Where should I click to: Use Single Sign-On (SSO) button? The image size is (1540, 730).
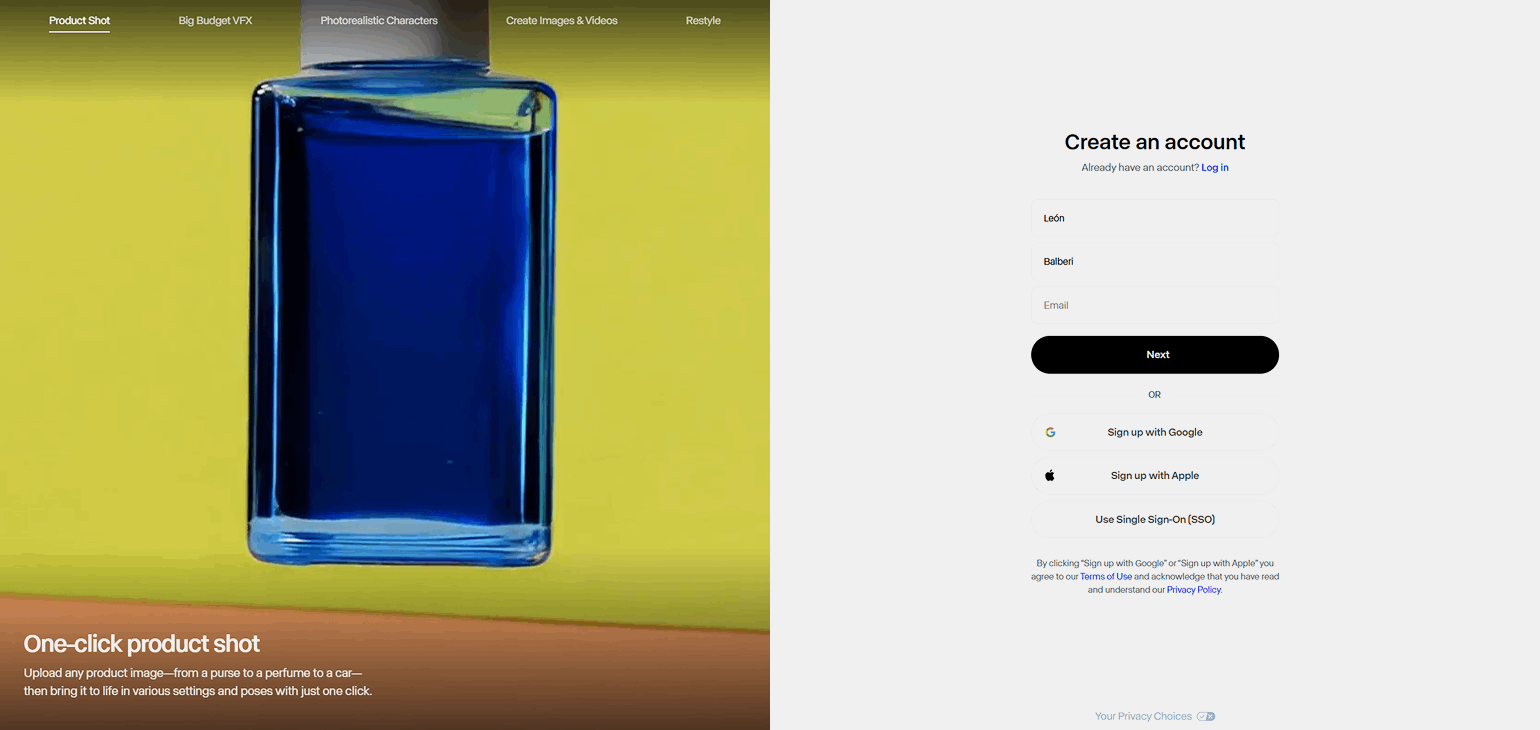click(1155, 520)
